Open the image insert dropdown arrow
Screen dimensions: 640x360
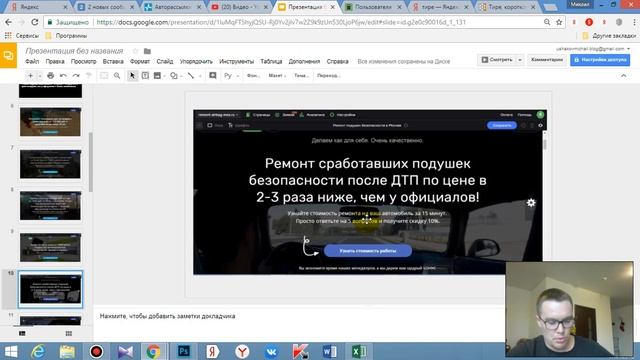coord(164,76)
